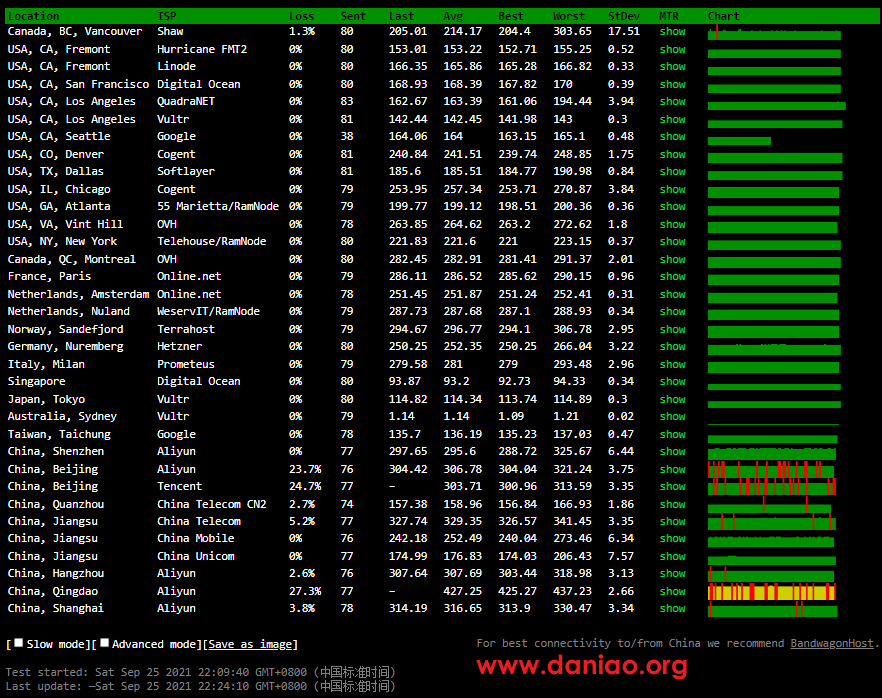Show MTR for Chicago Cogent row
This screenshot has width=882, height=698.
click(x=673, y=189)
